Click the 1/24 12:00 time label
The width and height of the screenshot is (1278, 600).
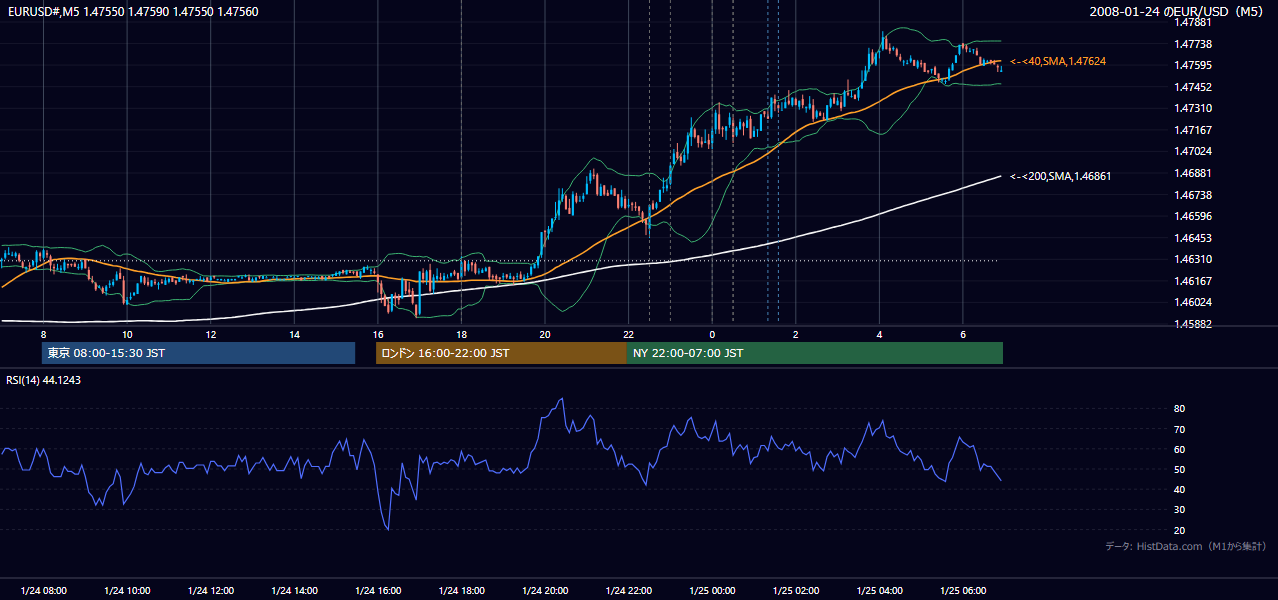[210, 591]
